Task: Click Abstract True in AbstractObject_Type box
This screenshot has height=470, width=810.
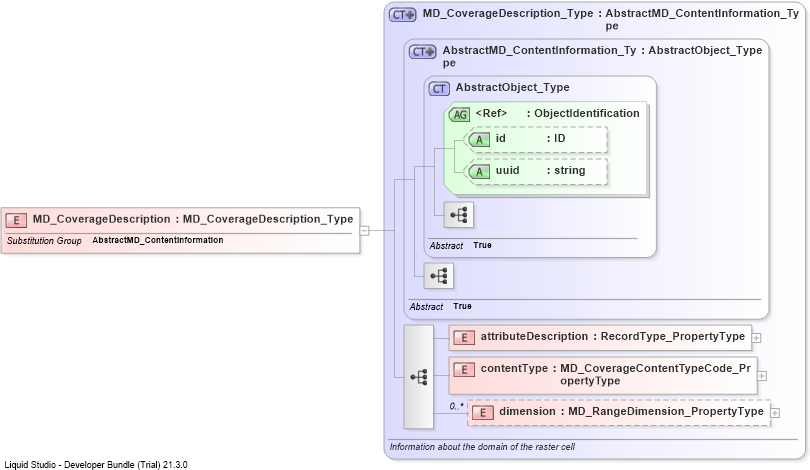Action: tap(460, 245)
